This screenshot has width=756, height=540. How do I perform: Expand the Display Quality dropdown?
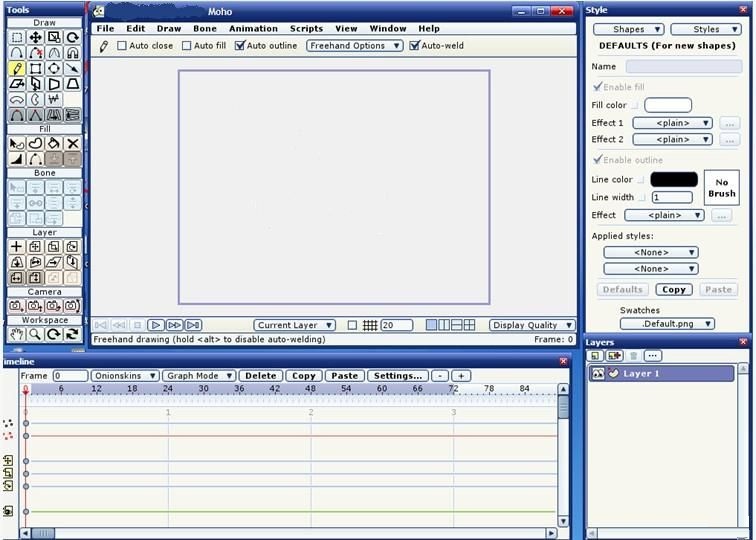click(532, 325)
